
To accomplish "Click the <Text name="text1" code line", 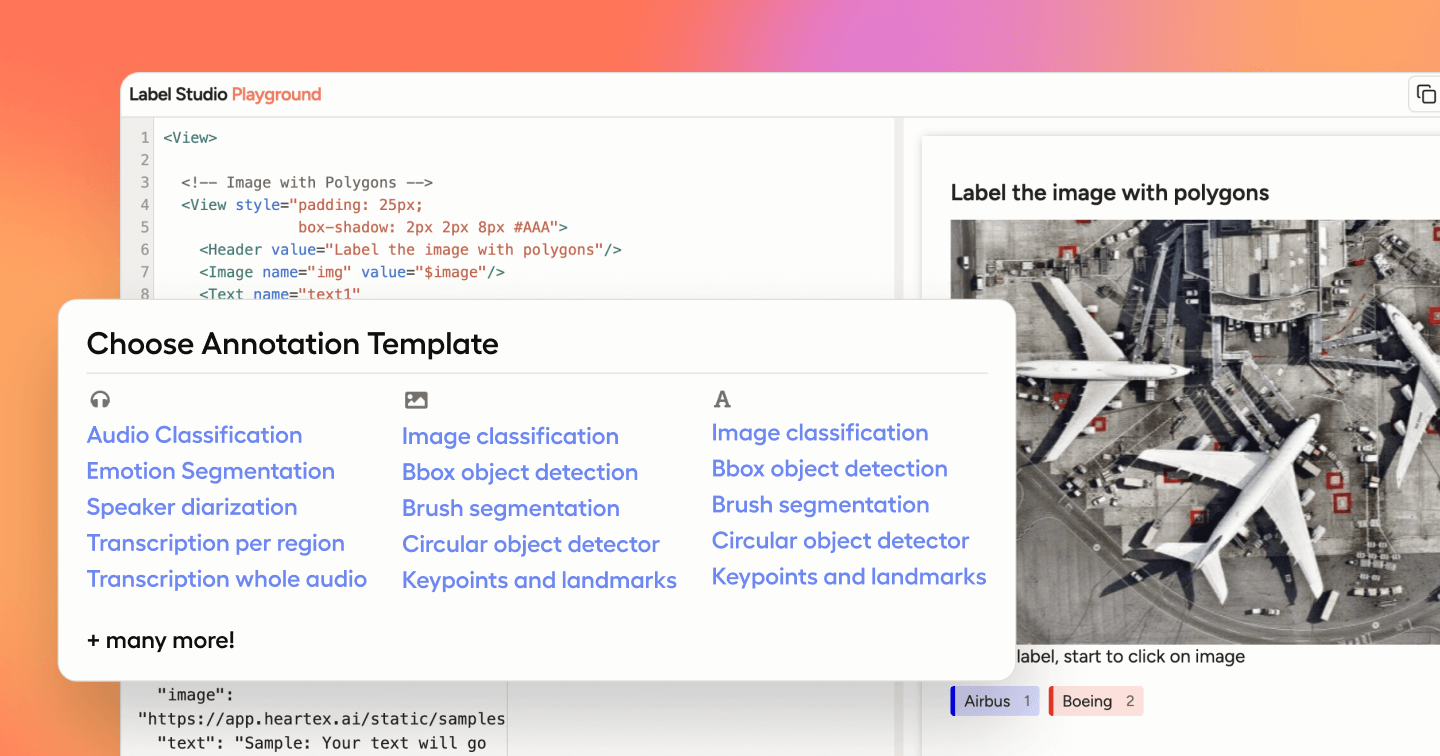I will point(279,293).
